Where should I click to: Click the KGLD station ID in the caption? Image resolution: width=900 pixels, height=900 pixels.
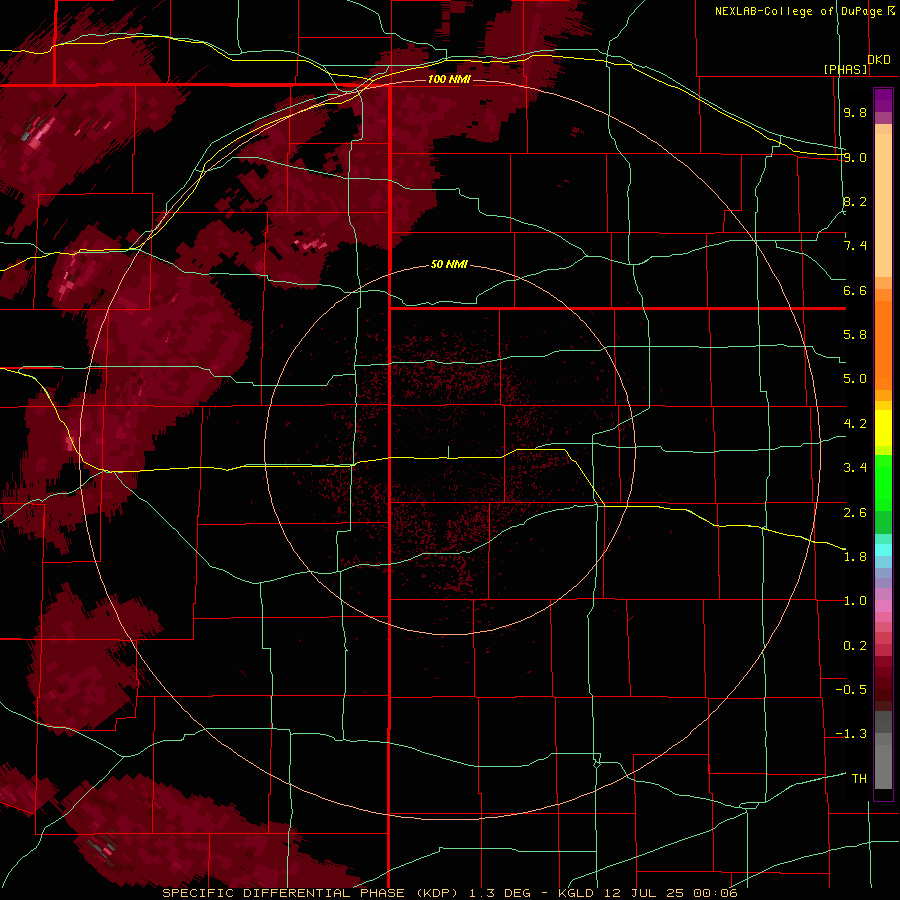[577, 893]
